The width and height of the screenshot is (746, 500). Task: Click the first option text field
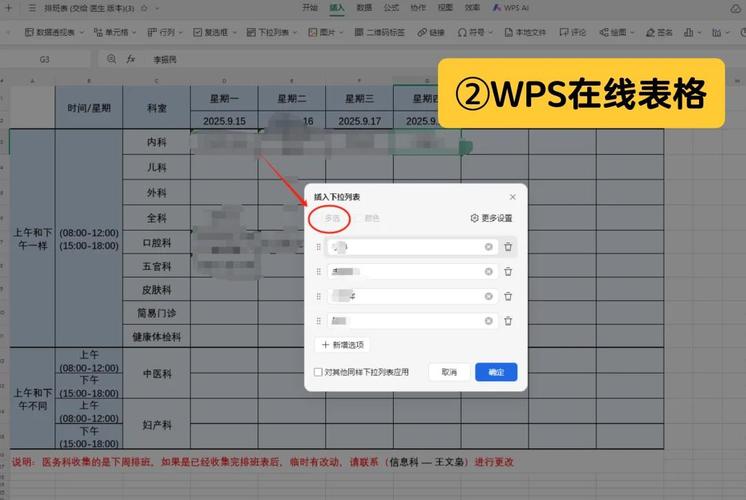[x=412, y=247]
